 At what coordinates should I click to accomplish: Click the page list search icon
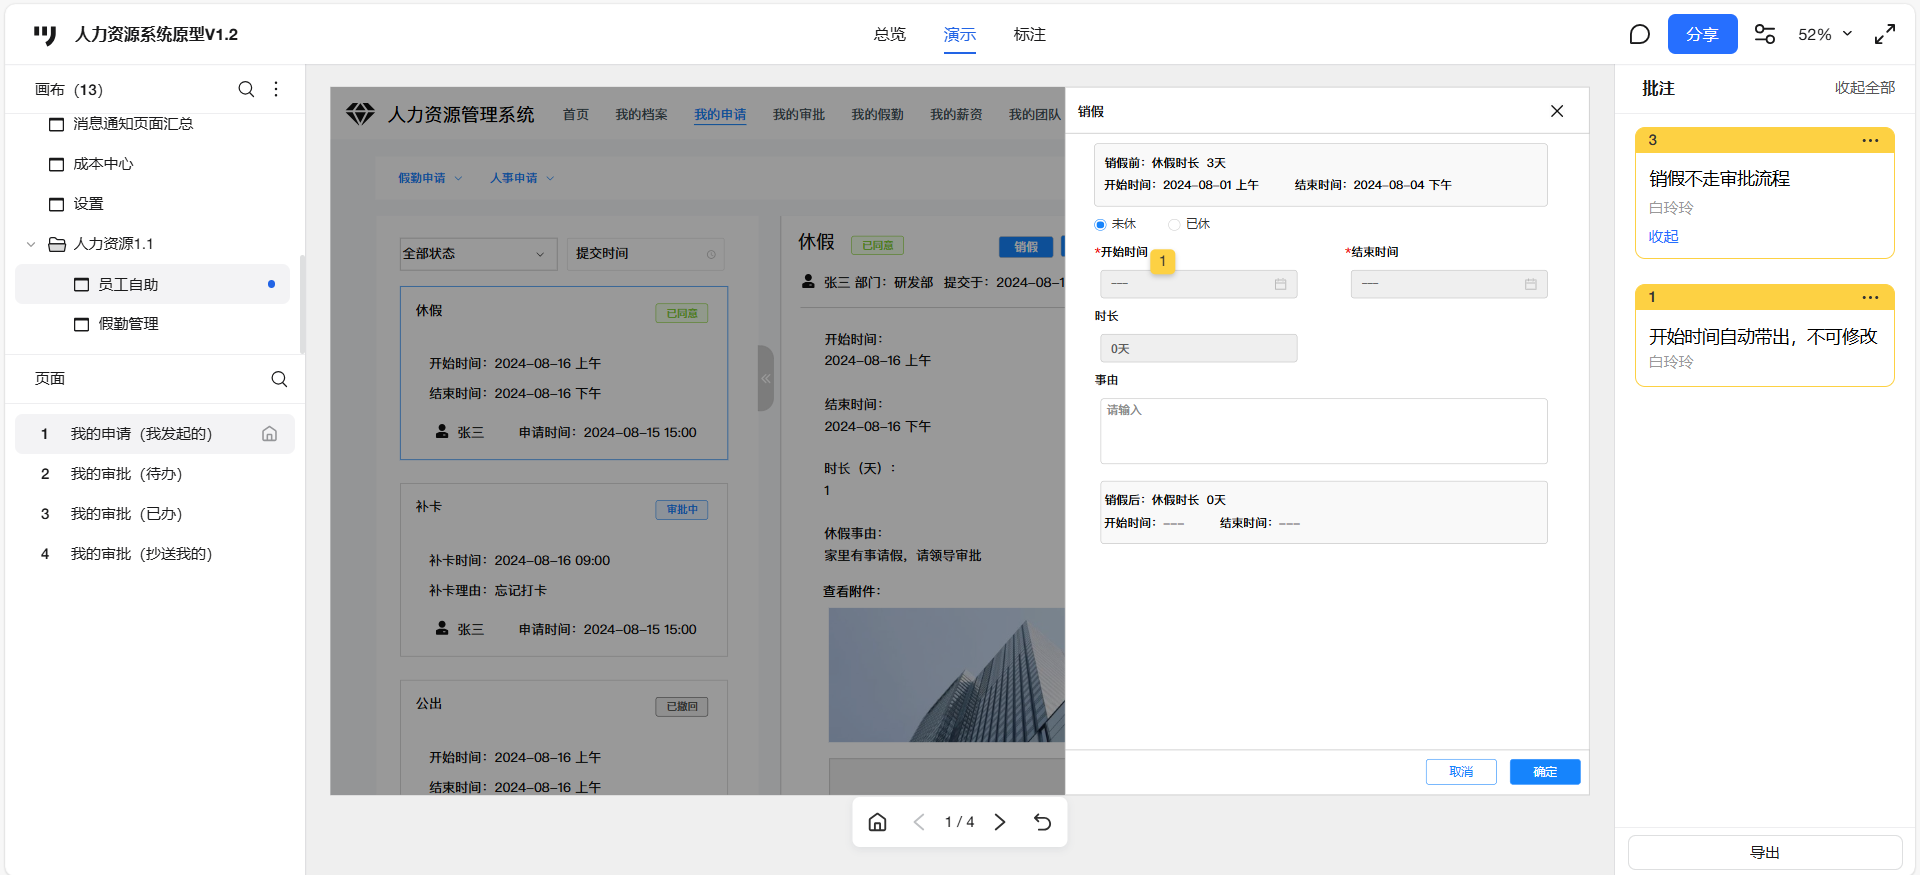click(279, 379)
